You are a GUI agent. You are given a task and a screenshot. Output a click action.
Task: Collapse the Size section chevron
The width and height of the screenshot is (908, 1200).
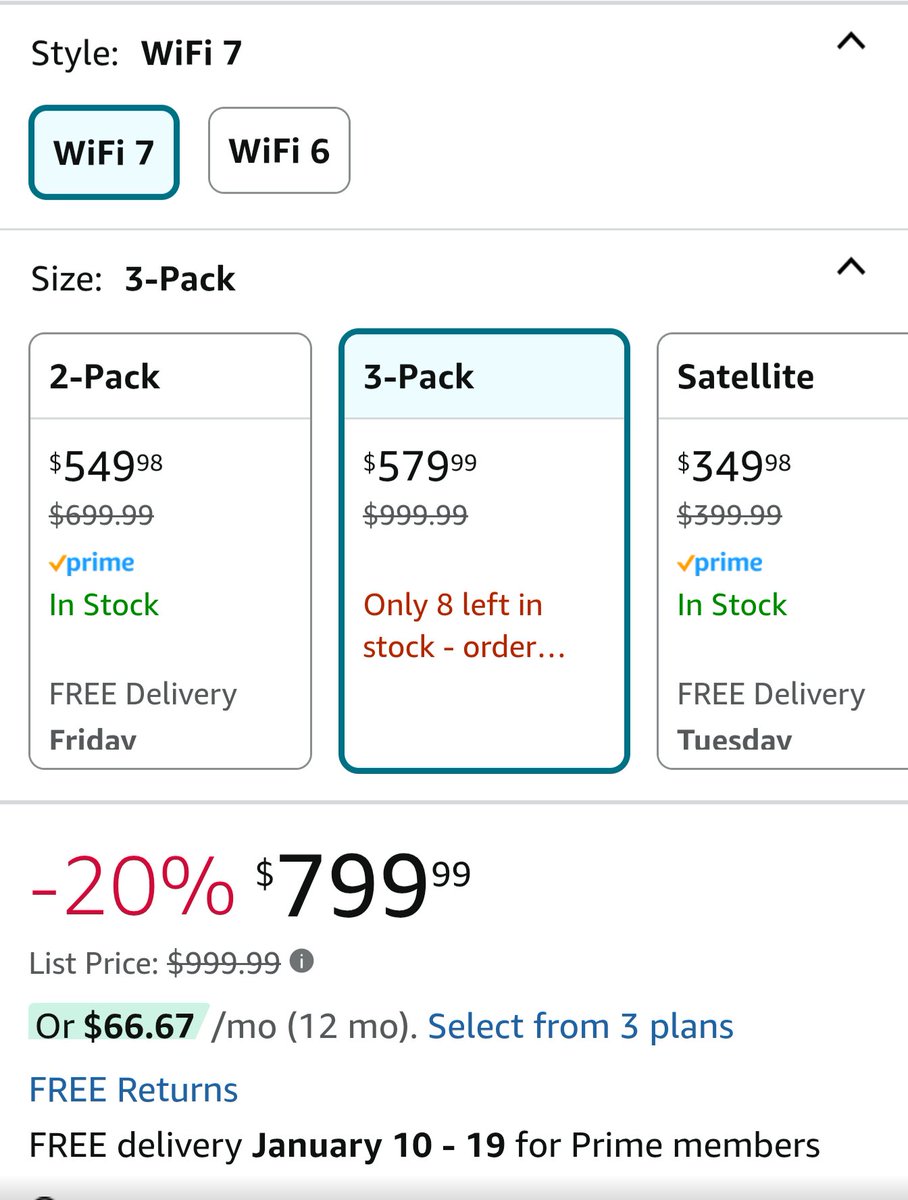[850, 267]
